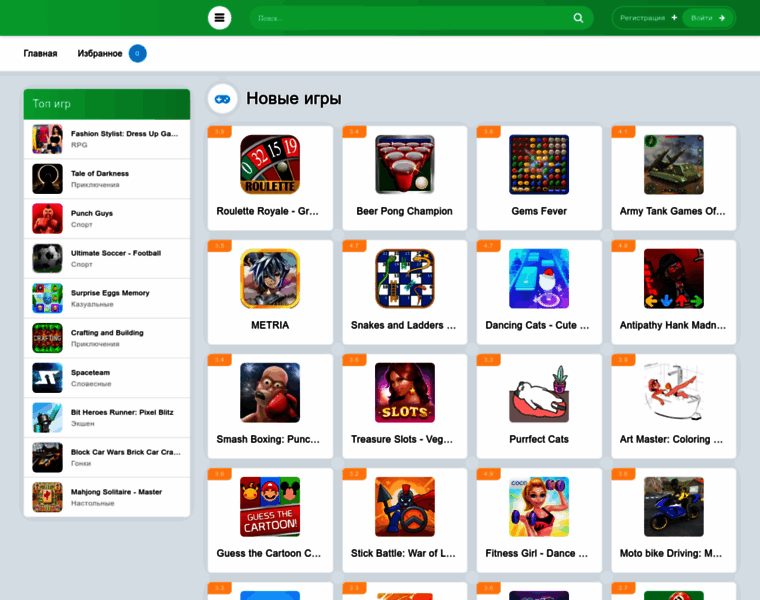Click the Регистрация button
Viewport: 760px width, 600px height.
648,18
